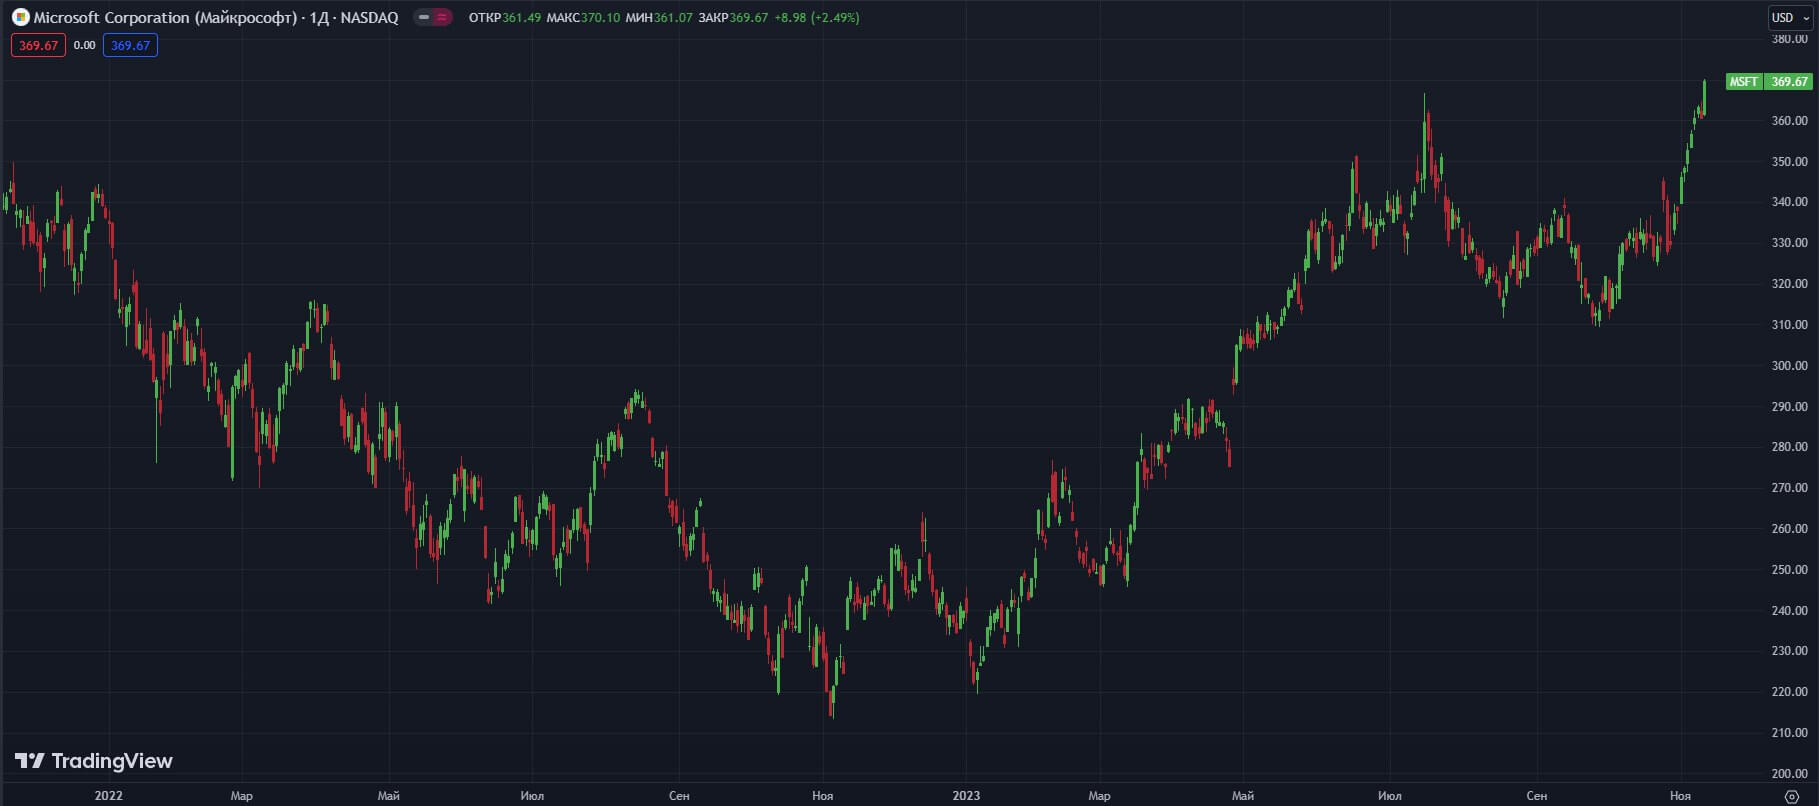Click the 330.00 price axis label
The height and width of the screenshot is (806, 1819).
click(1789, 242)
